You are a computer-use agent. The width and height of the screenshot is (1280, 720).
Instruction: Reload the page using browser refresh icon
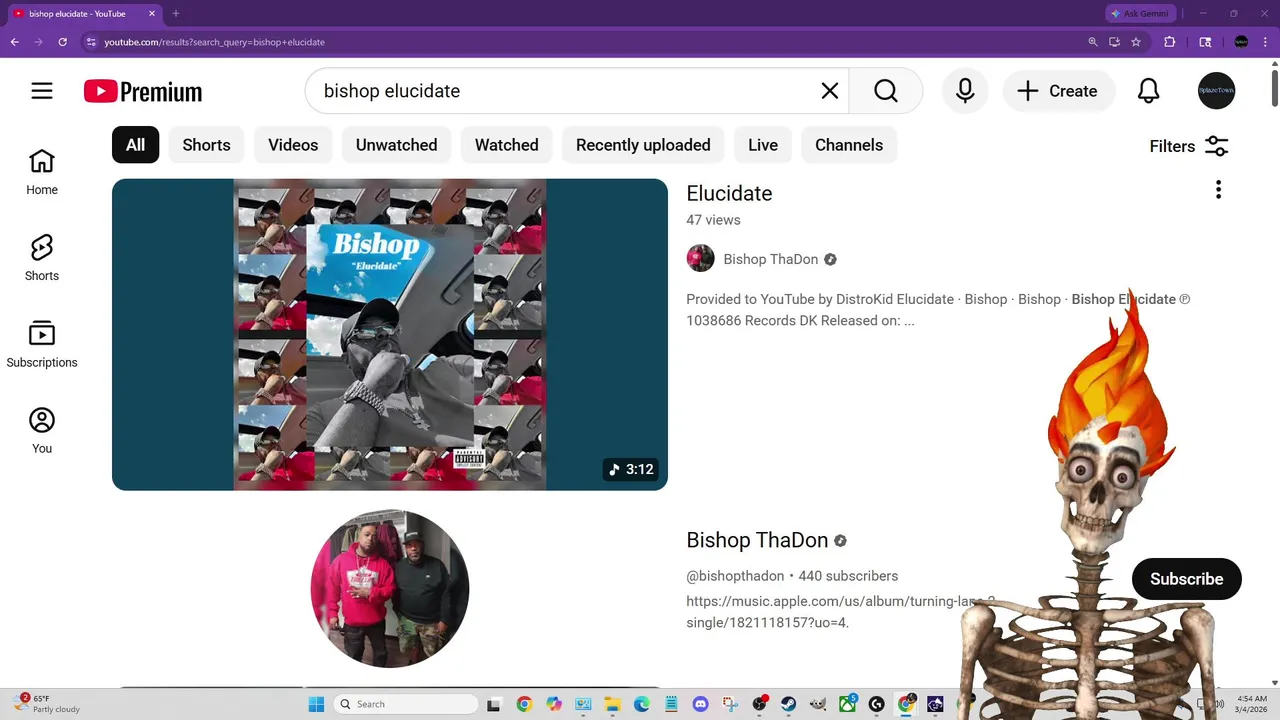[62, 42]
